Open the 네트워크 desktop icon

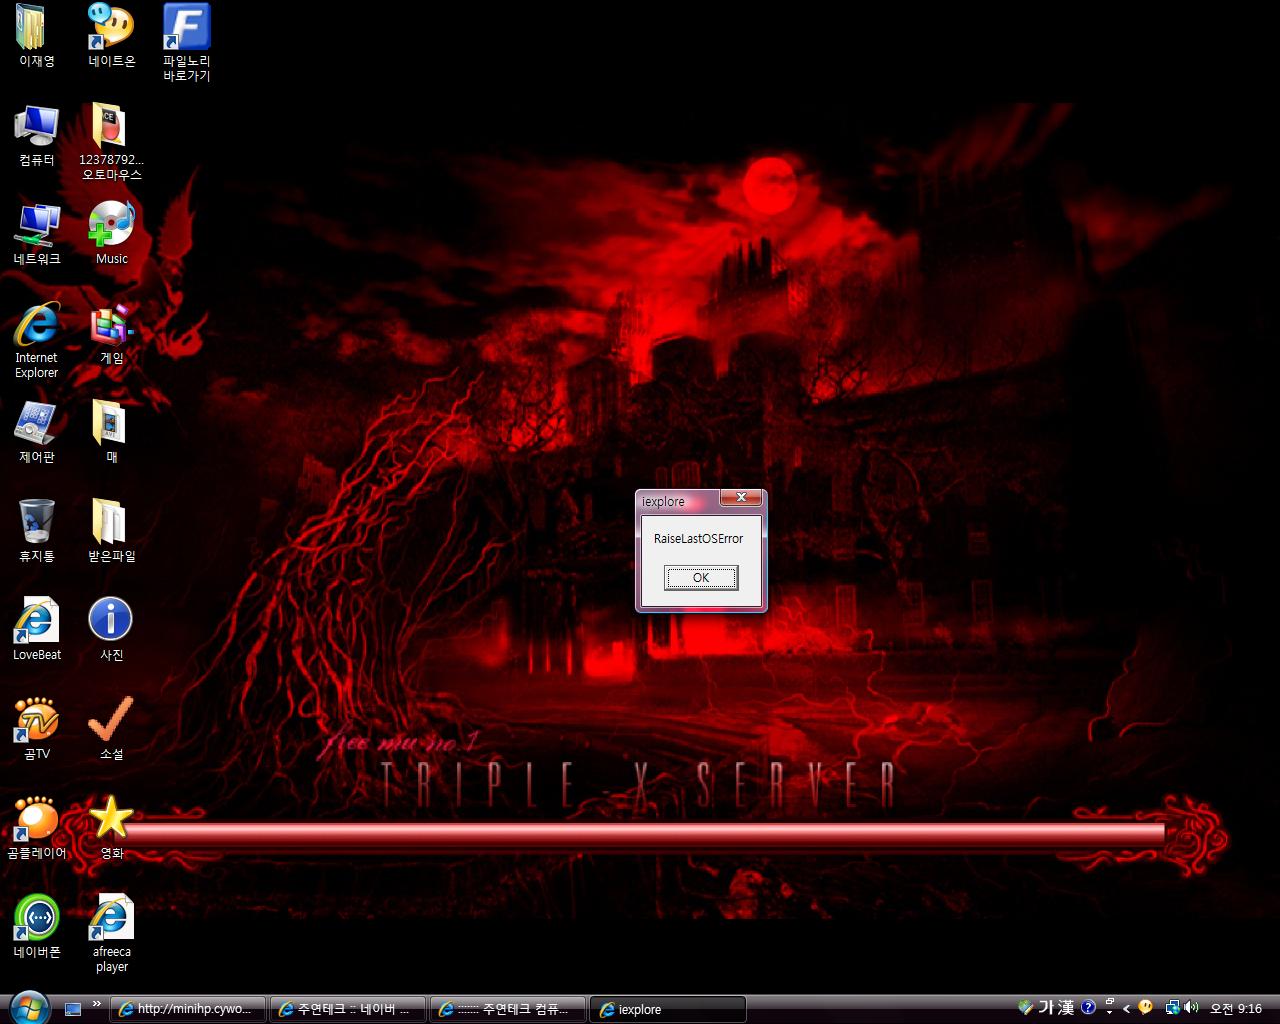pos(36,233)
